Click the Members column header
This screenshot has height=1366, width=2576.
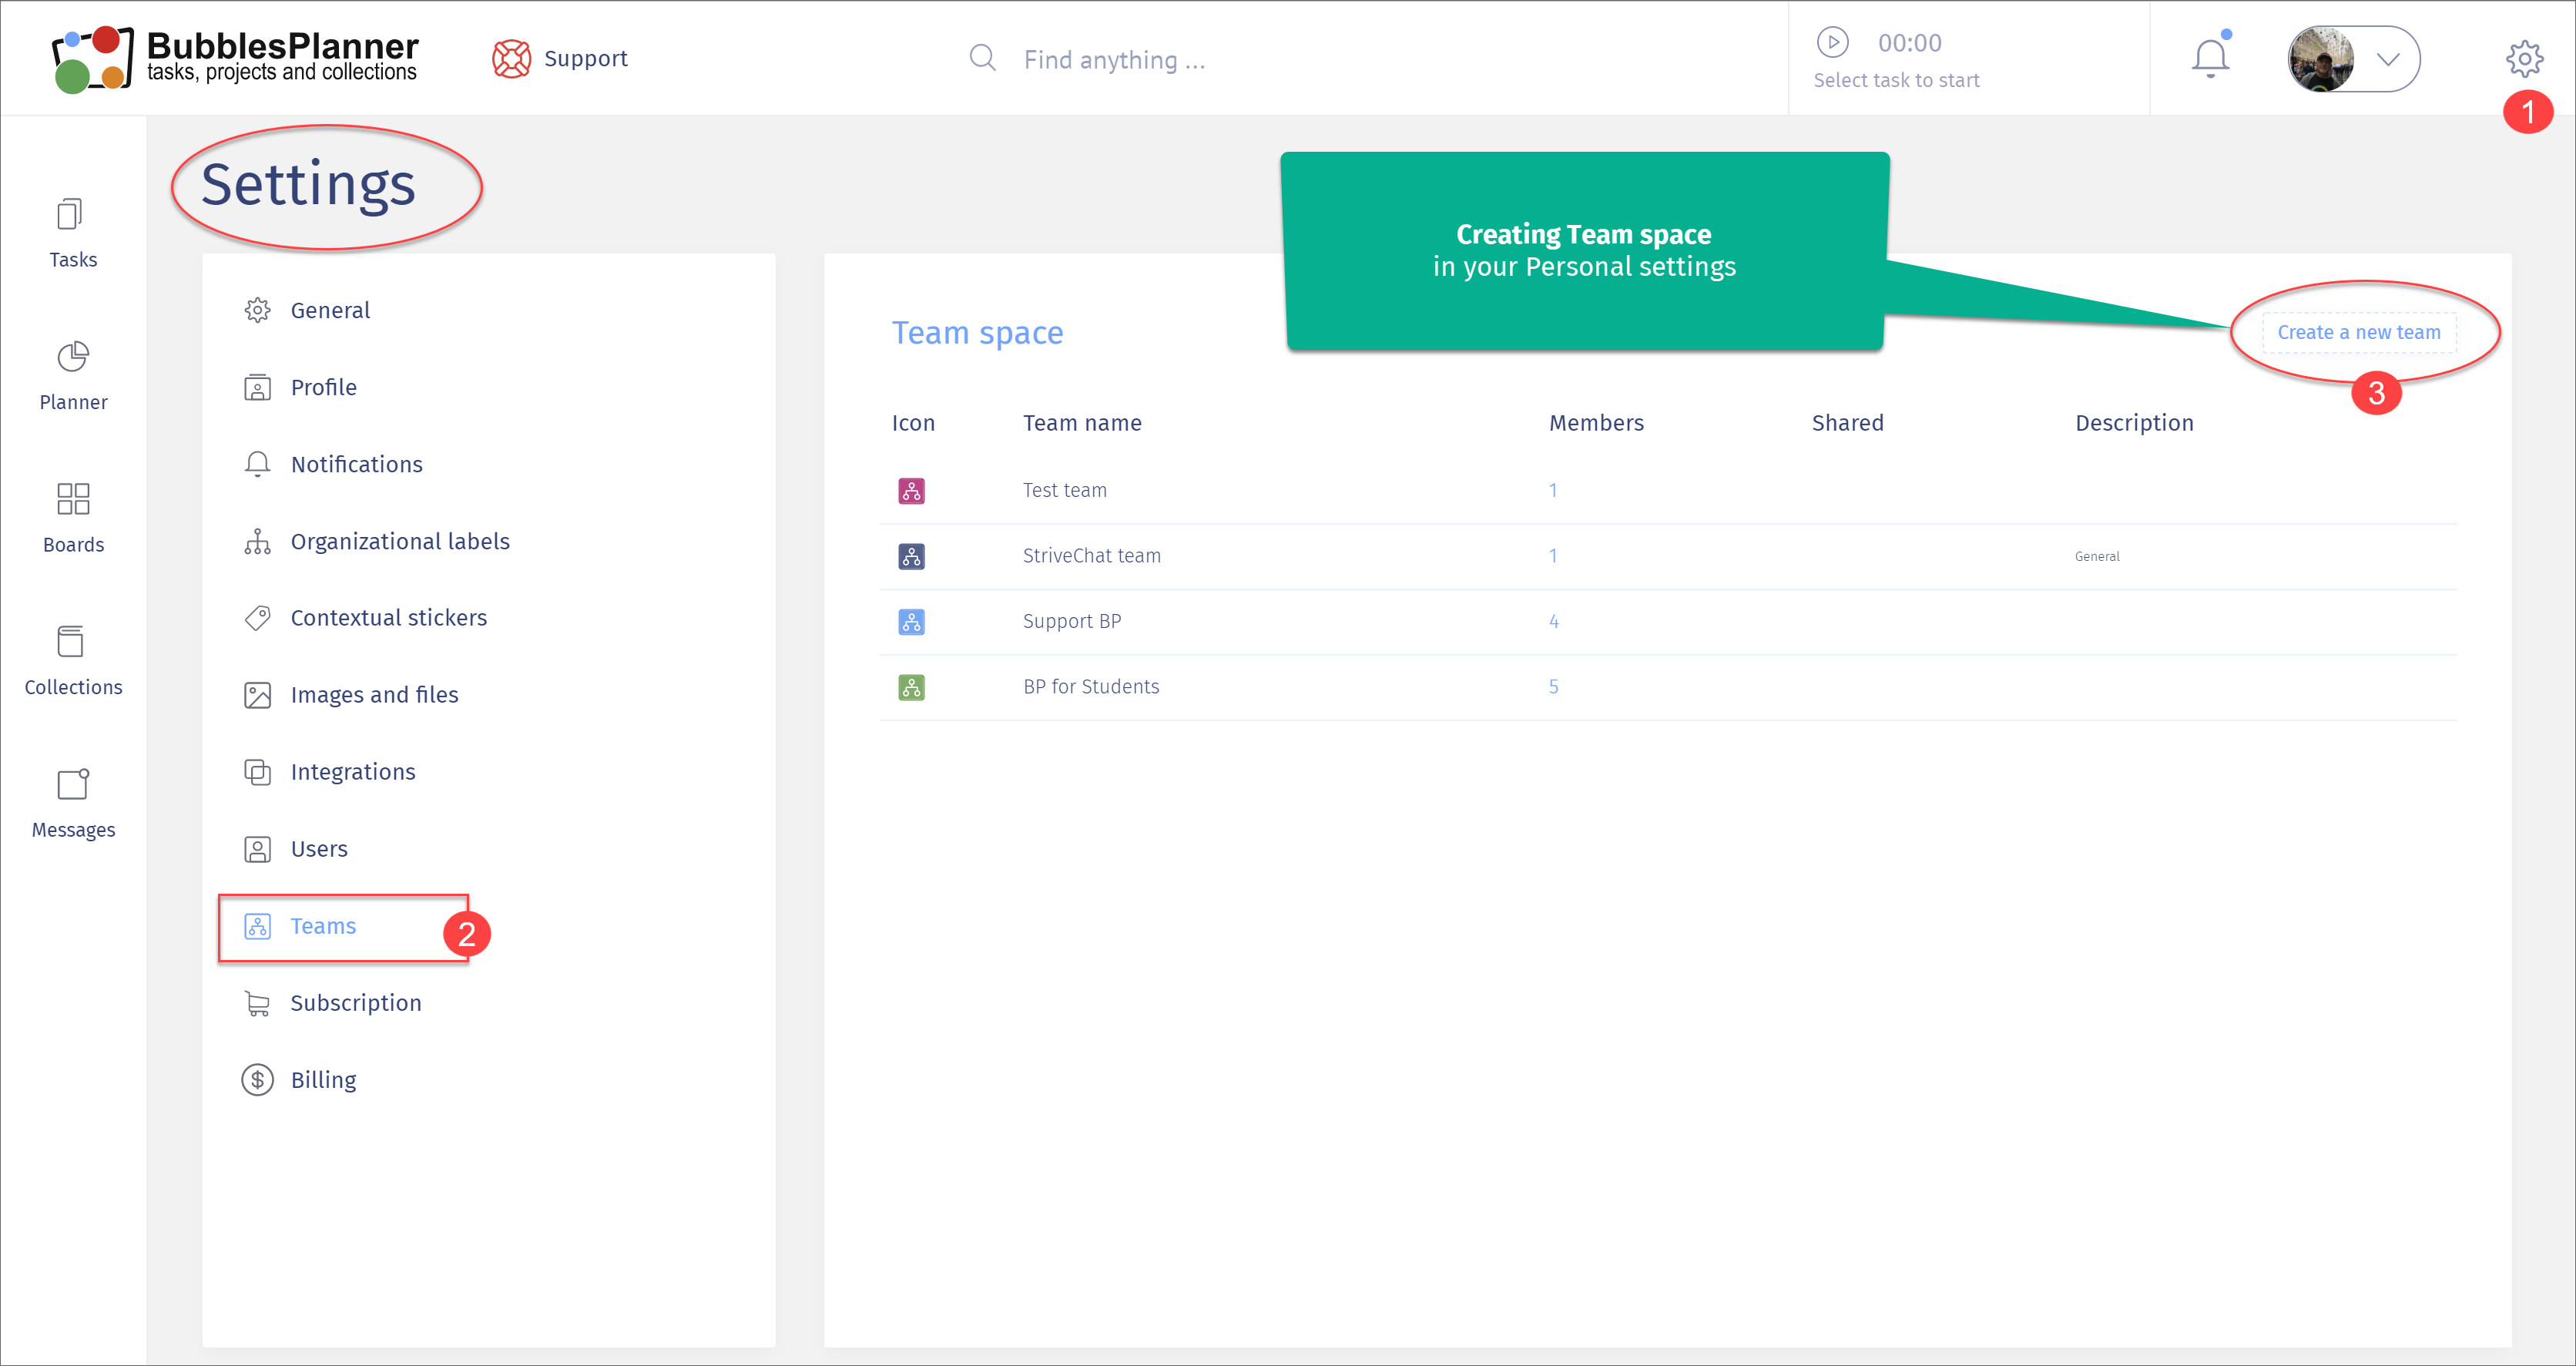1595,423
